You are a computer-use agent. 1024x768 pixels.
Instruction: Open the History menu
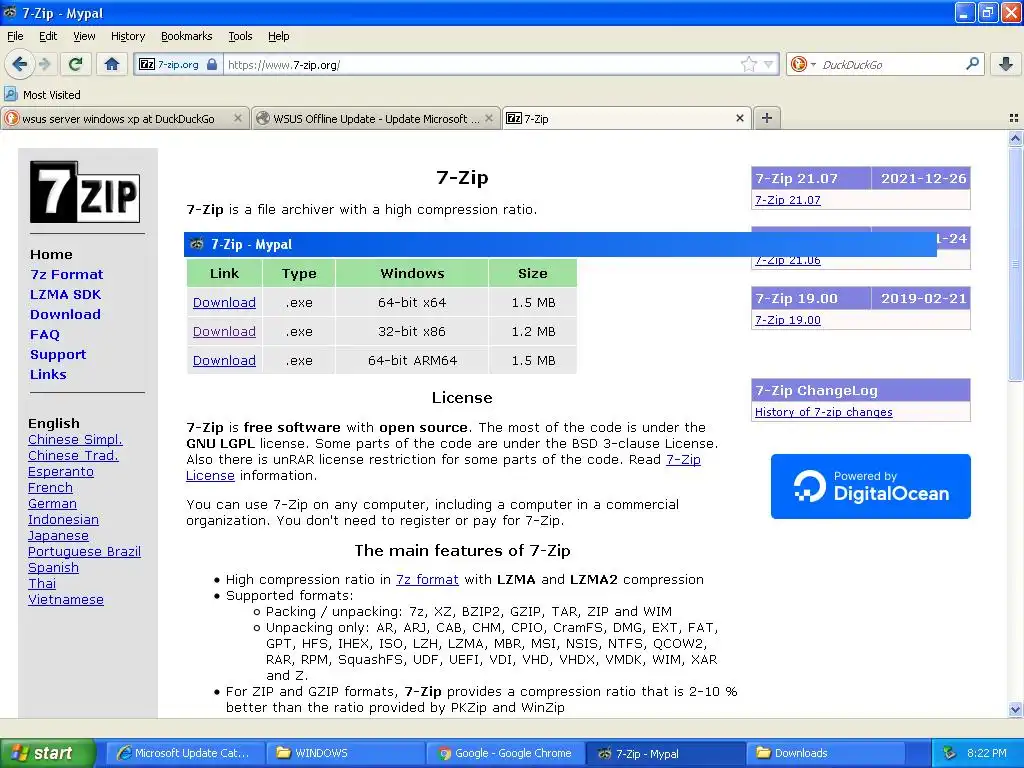(128, 36)
